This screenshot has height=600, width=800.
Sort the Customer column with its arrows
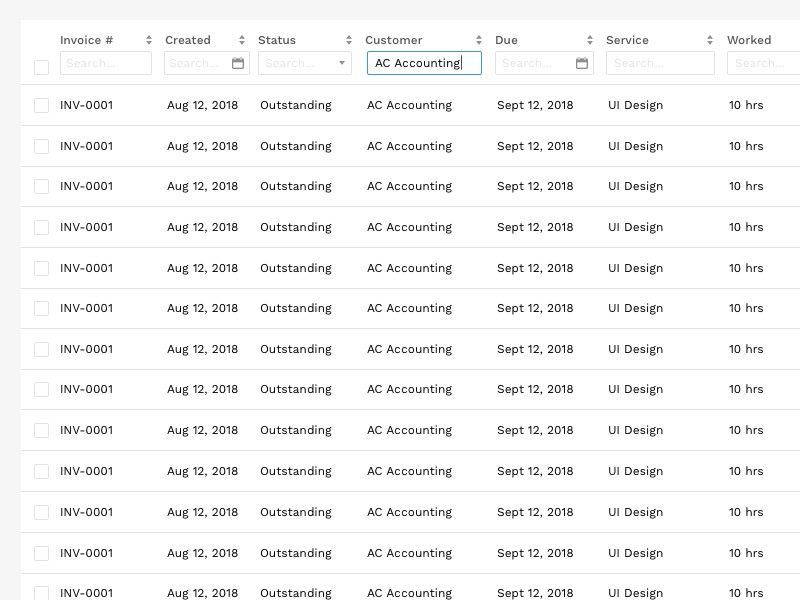click(x=479, y=40)
